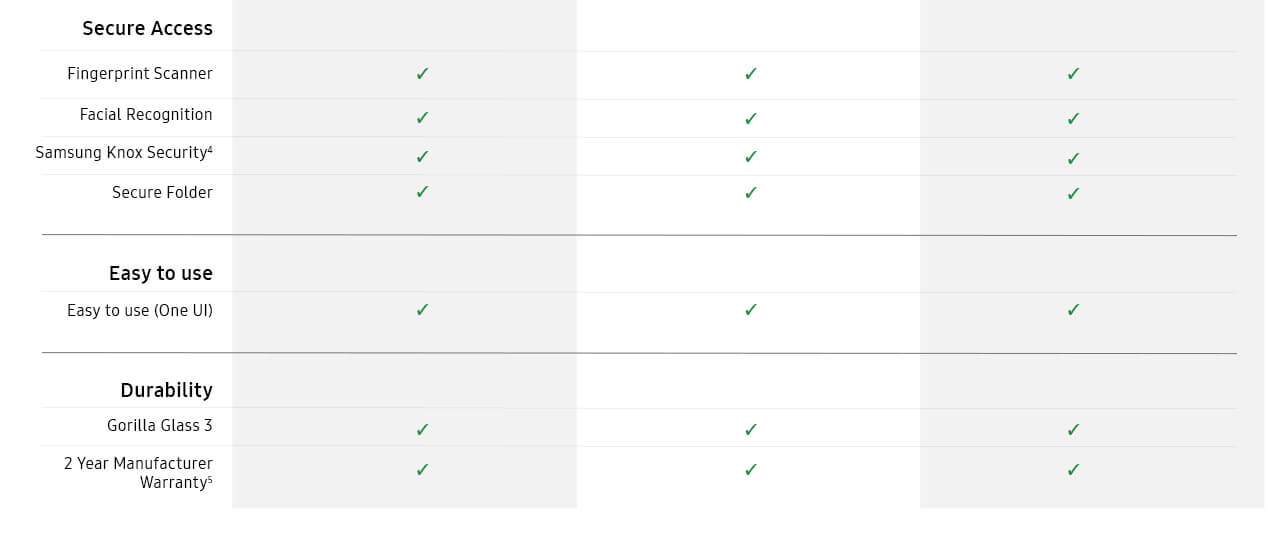Click the Fingerprint Scanner checkmark in first column

tap(422, 73)
